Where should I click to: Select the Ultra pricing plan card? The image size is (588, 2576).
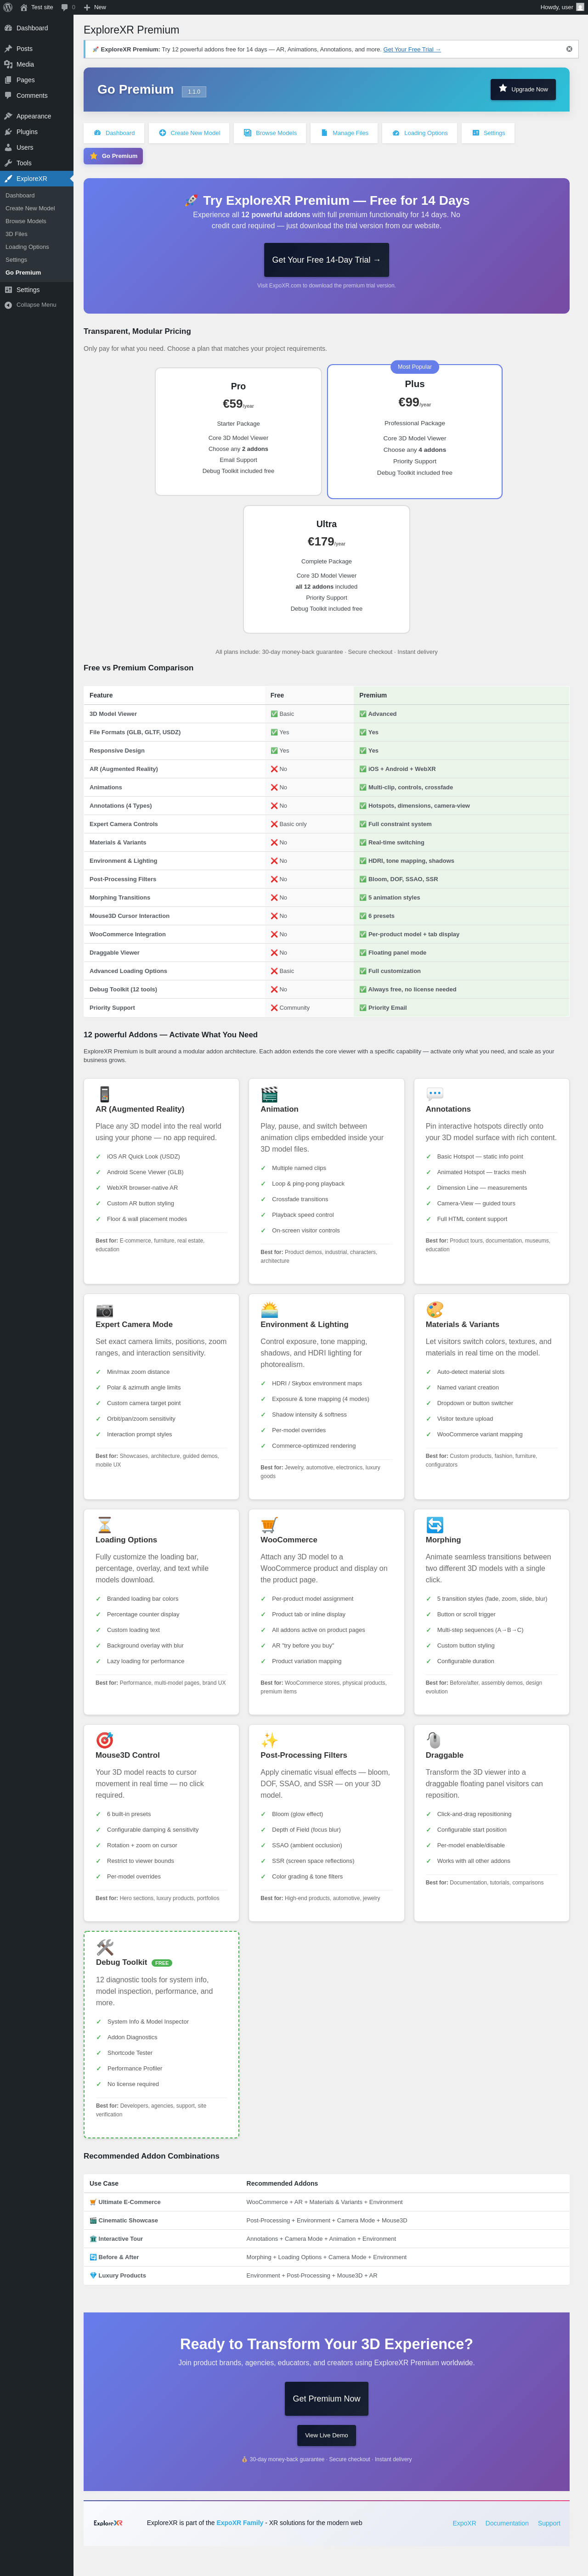pyautogui.click(x=326, y=569)
